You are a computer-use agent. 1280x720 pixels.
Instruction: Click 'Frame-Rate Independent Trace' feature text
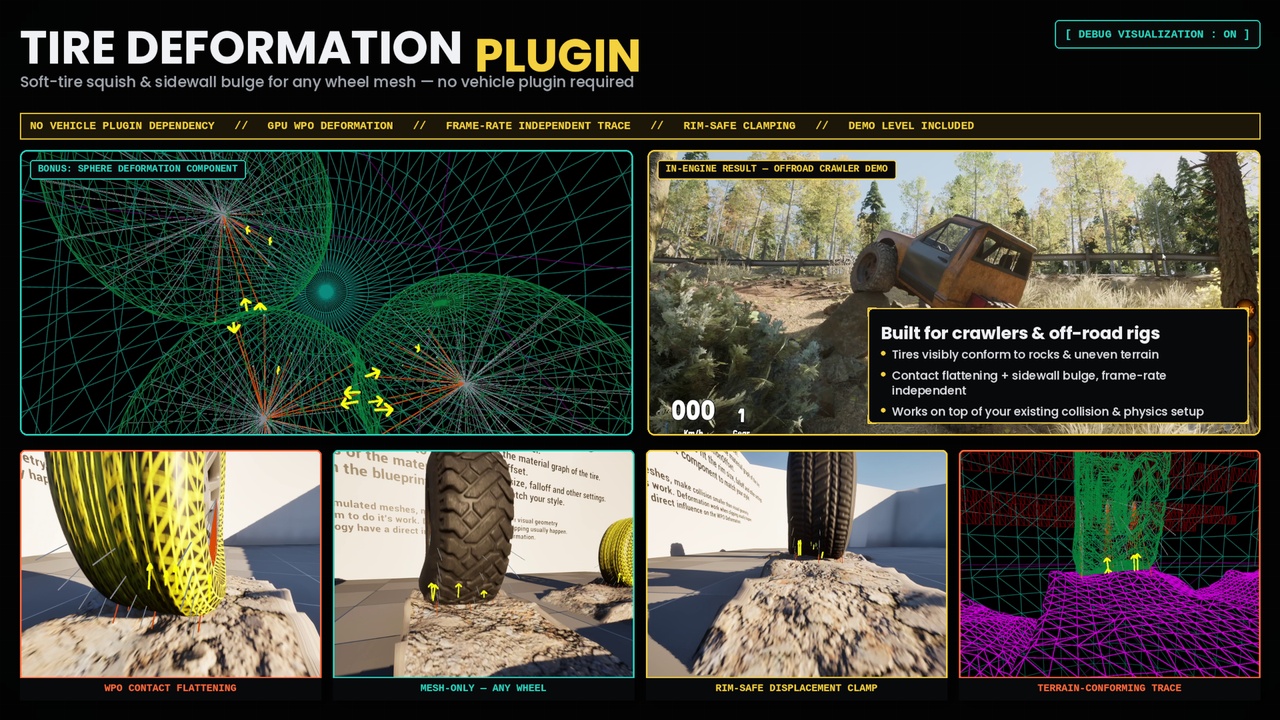click(538, 126)
